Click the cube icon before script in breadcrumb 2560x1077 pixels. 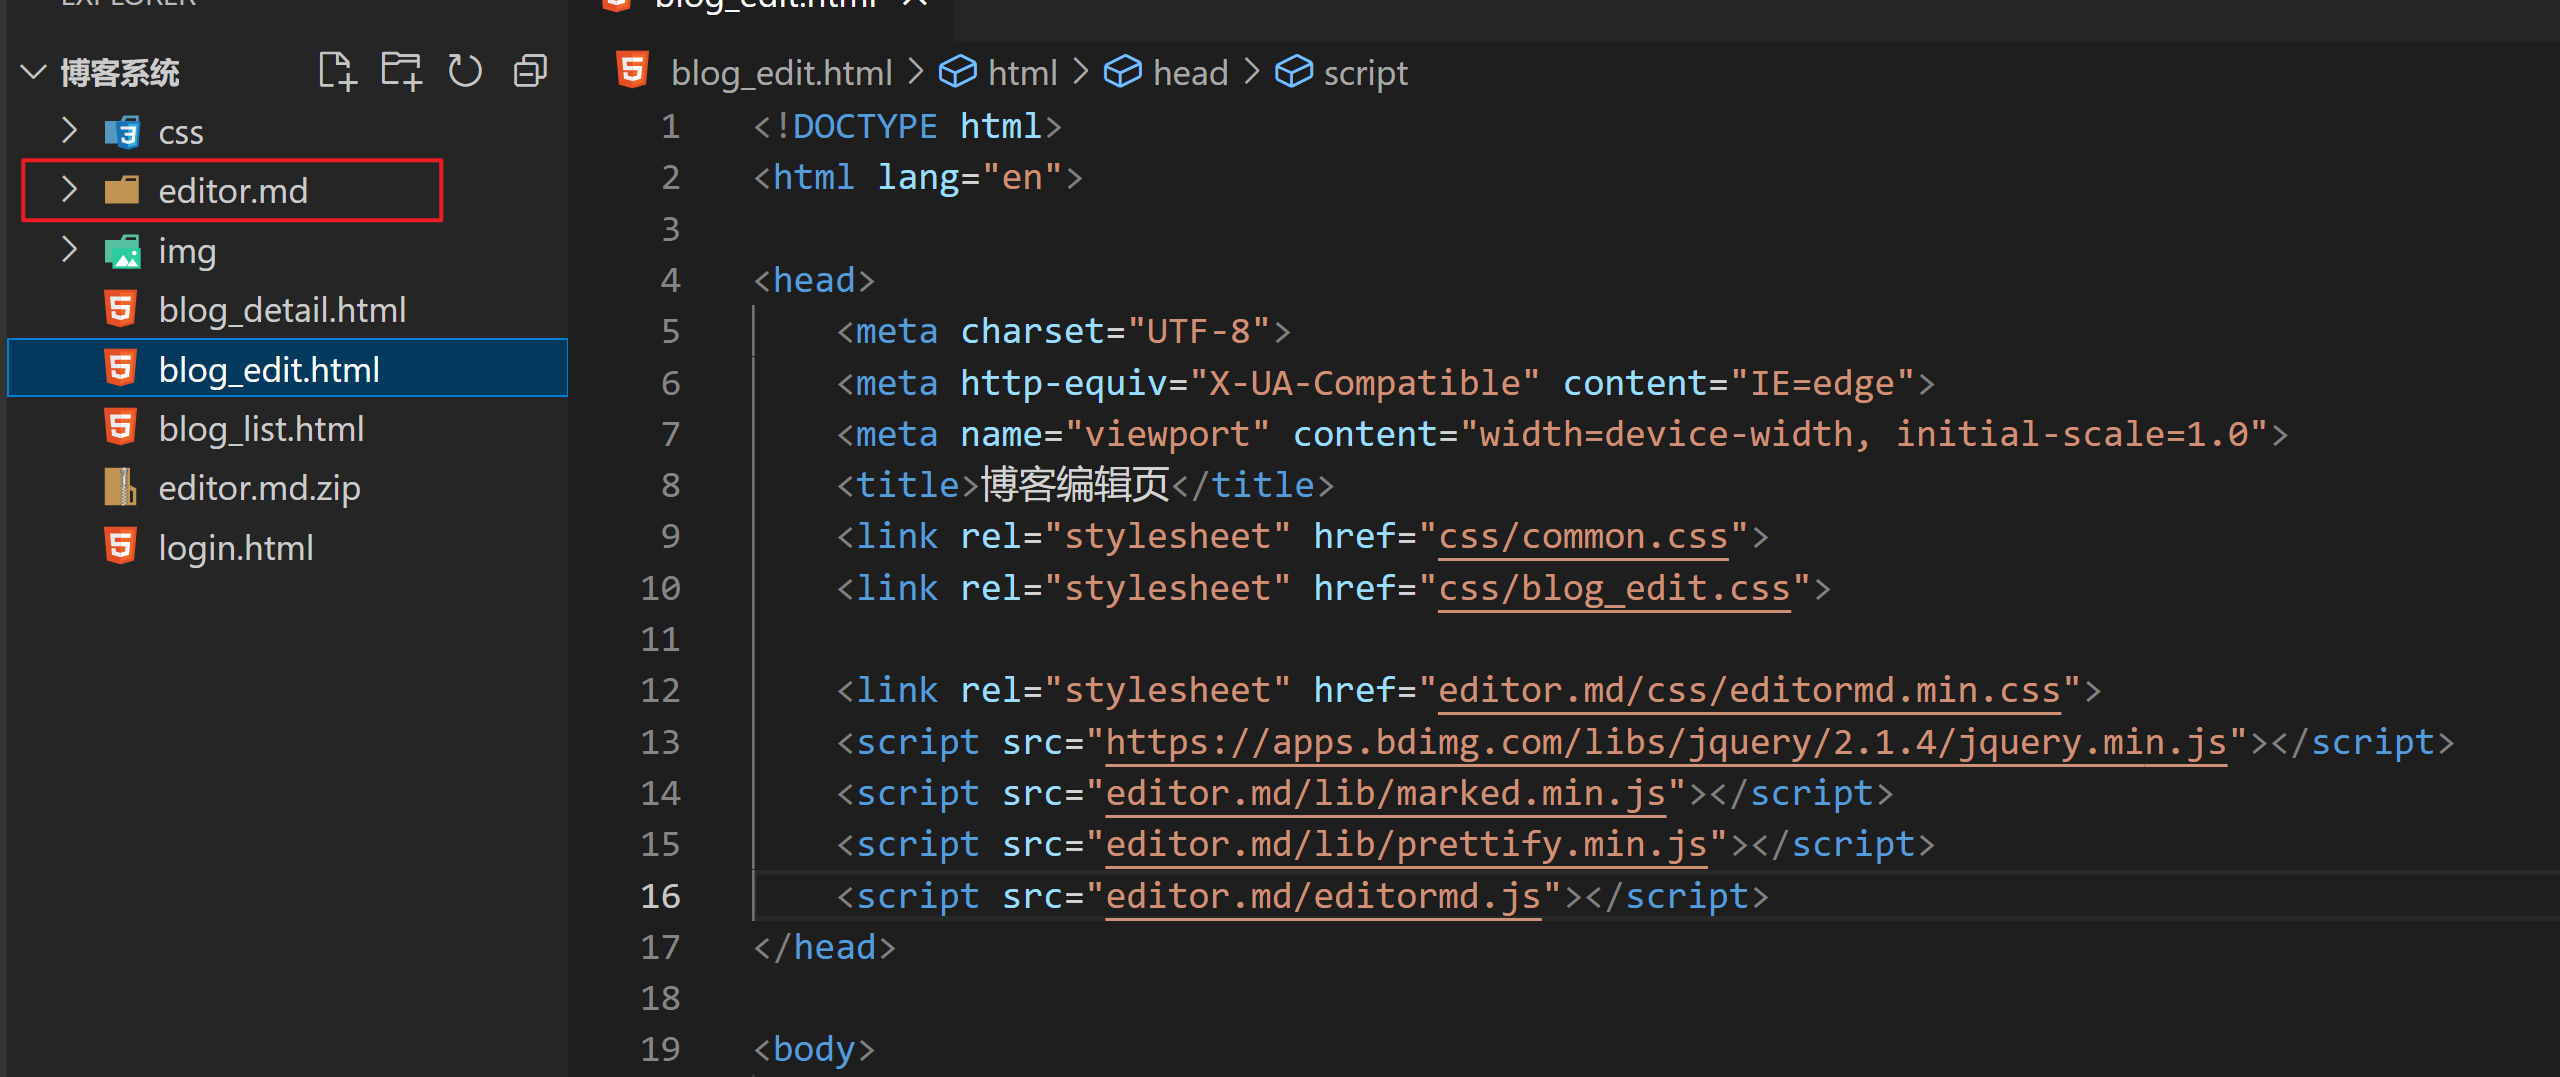click(1294, 71)
